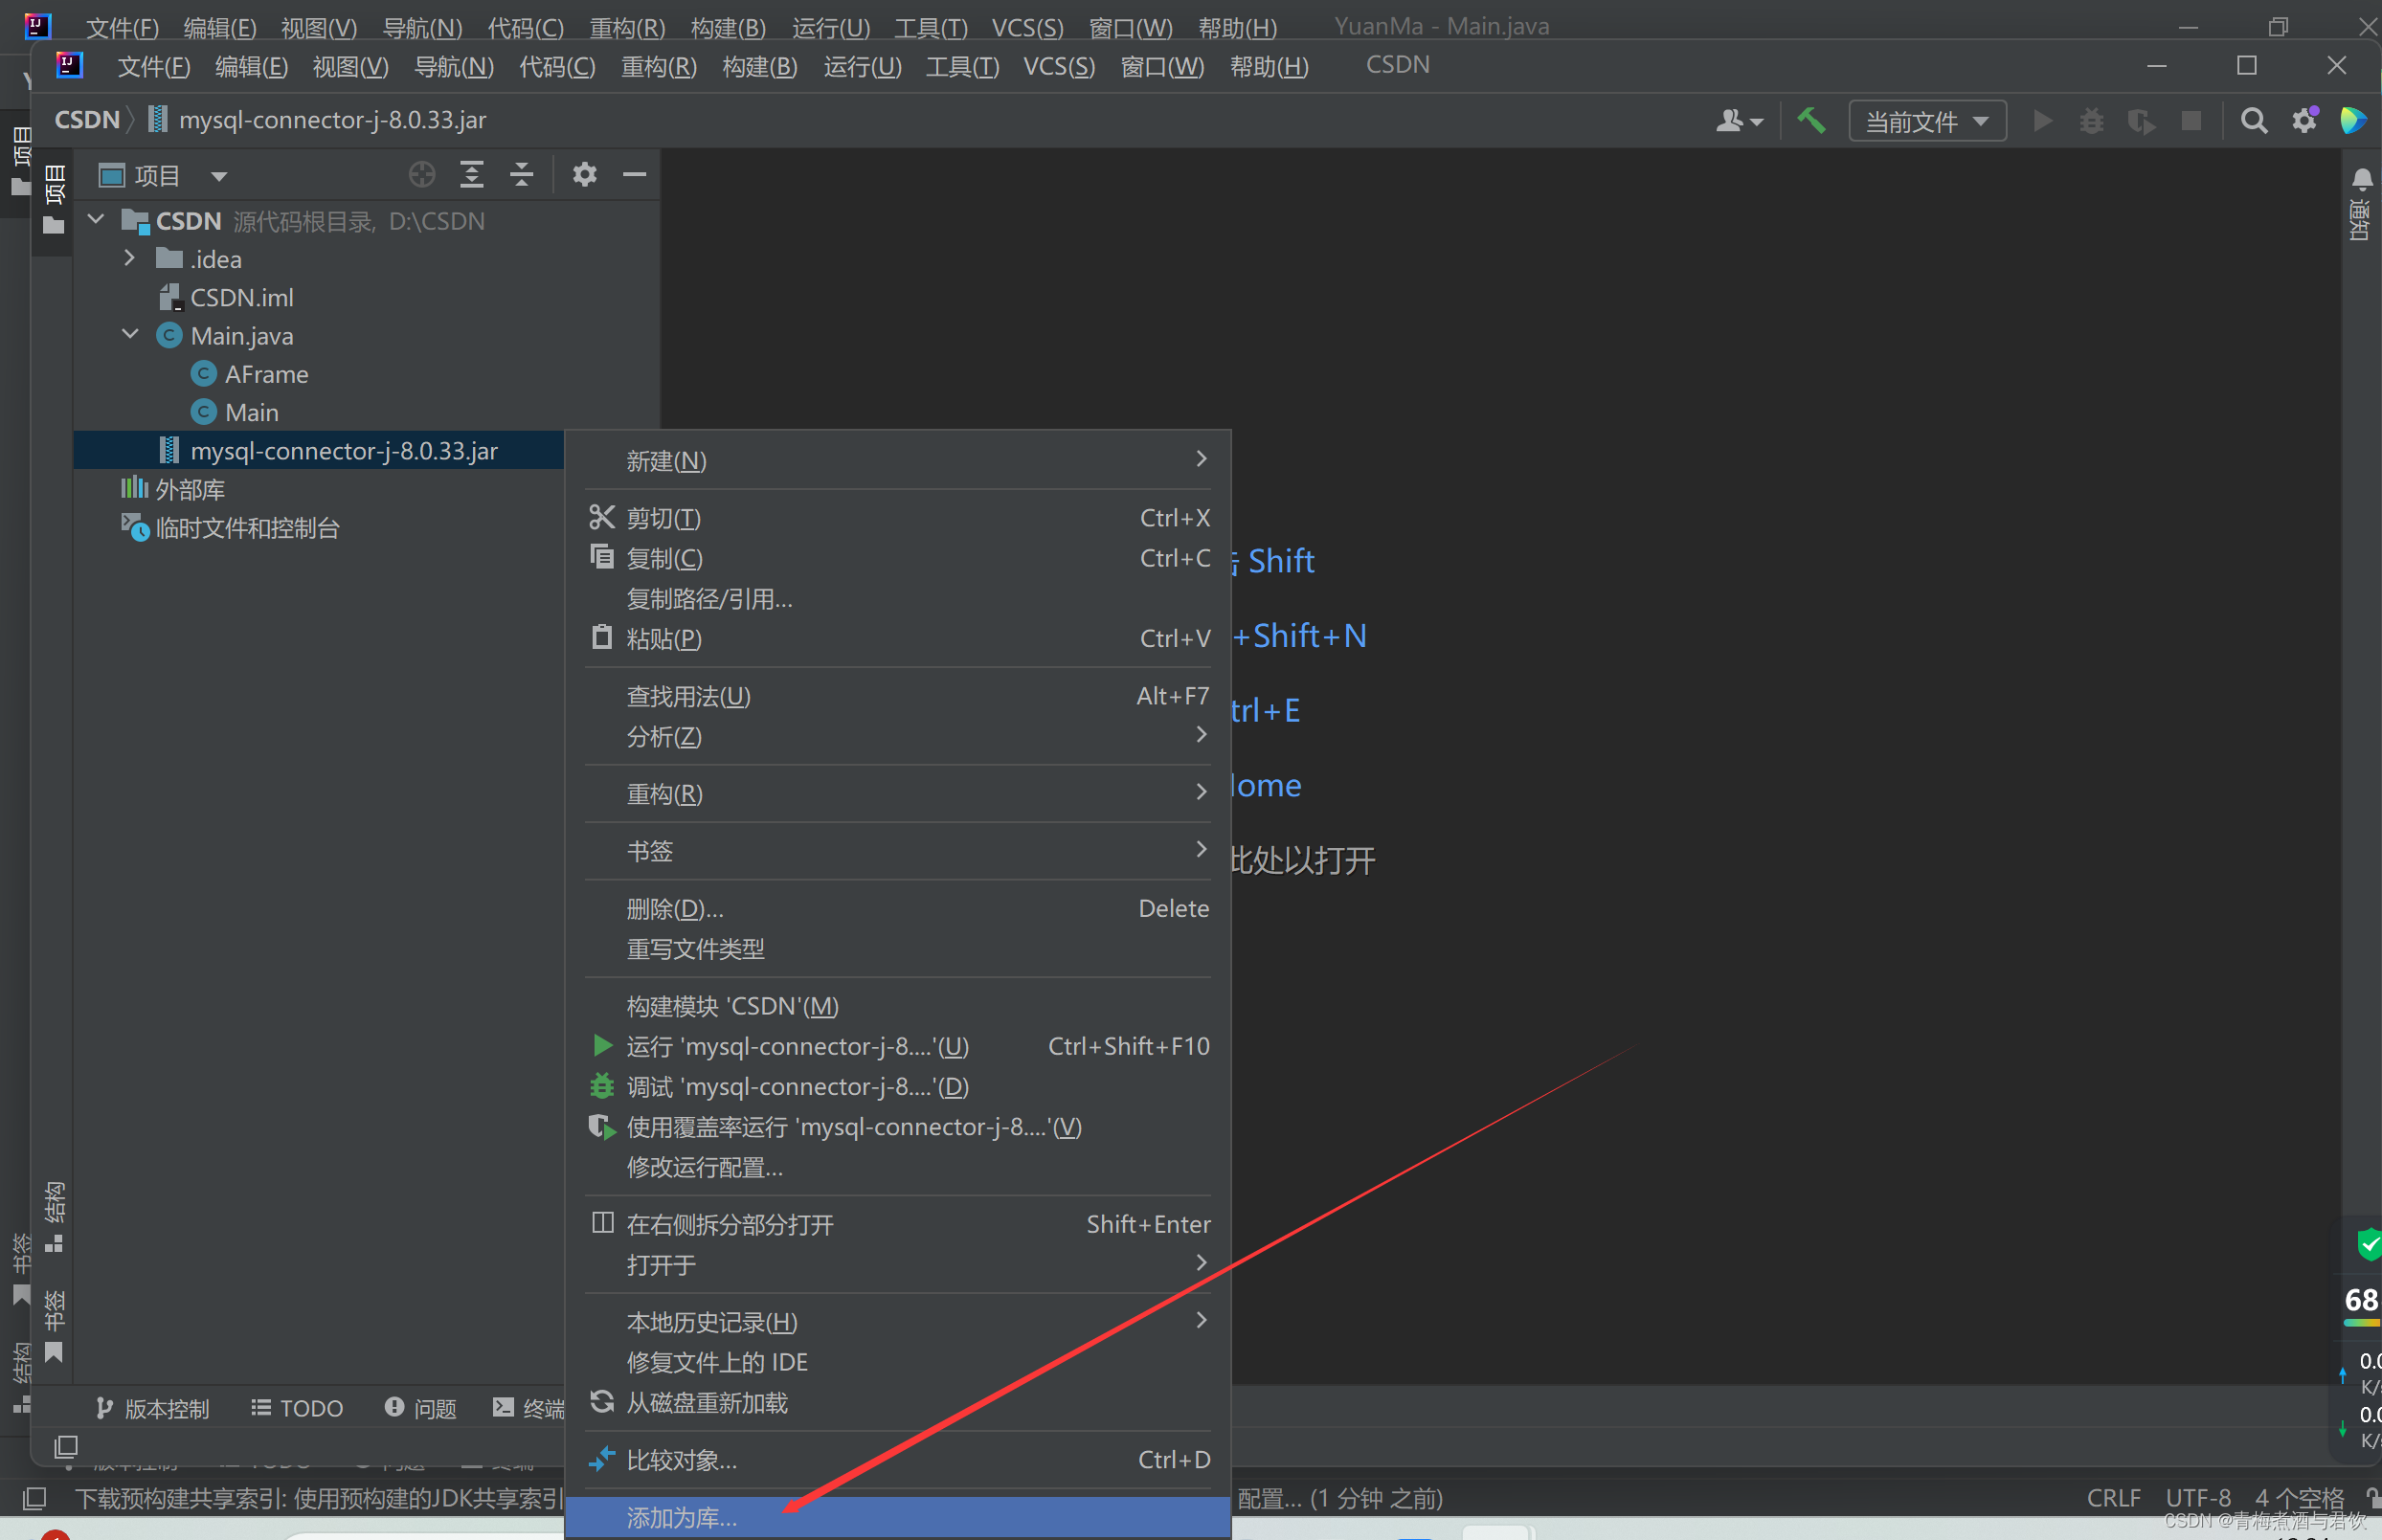The width and height of the screenshot is (2382, 1540).
Task: Expand the .idea folder
Action: tap(128, 258)
